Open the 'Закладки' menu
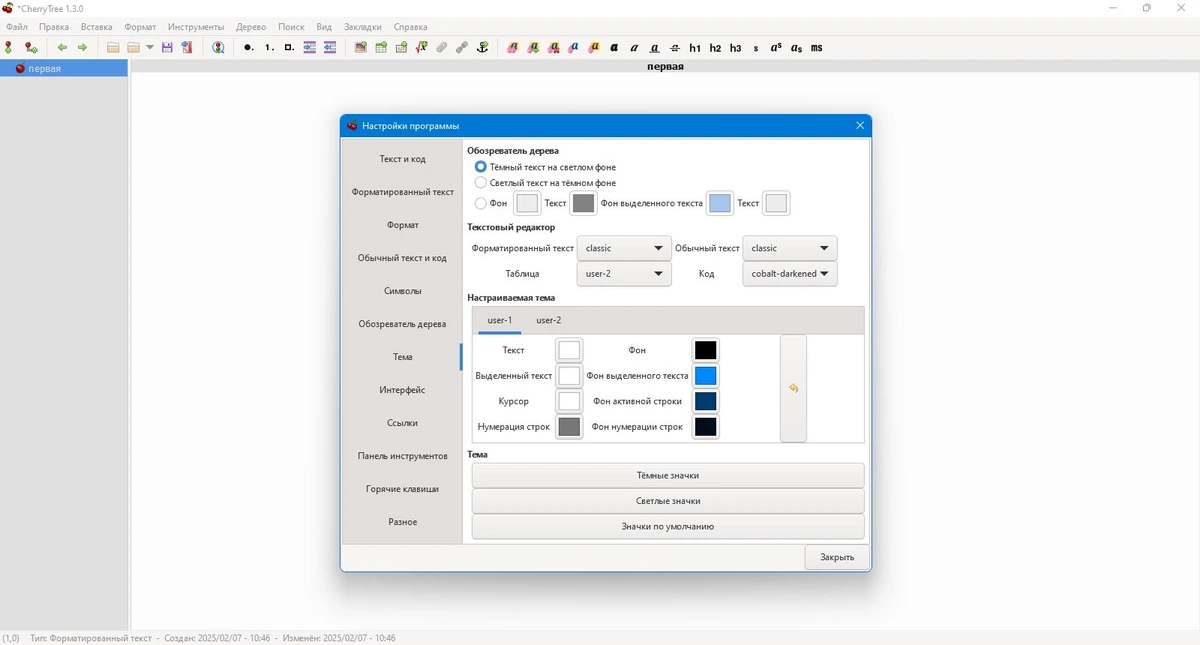This screenshot has width=1200, height=645. pos(363,27)
